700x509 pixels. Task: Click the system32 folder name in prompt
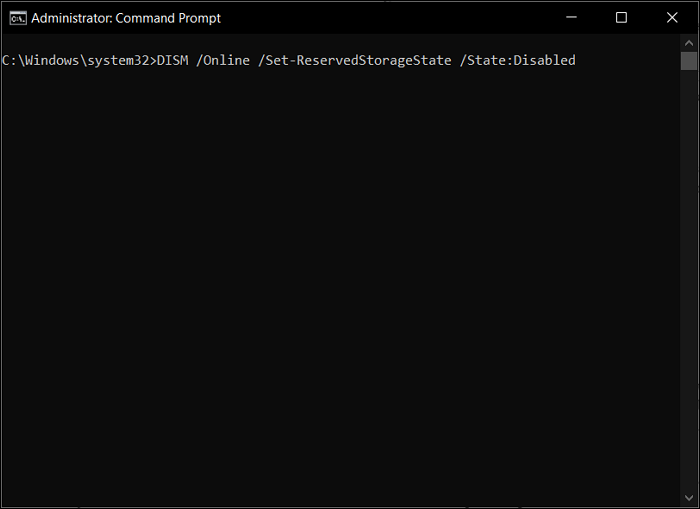point(118,61)
